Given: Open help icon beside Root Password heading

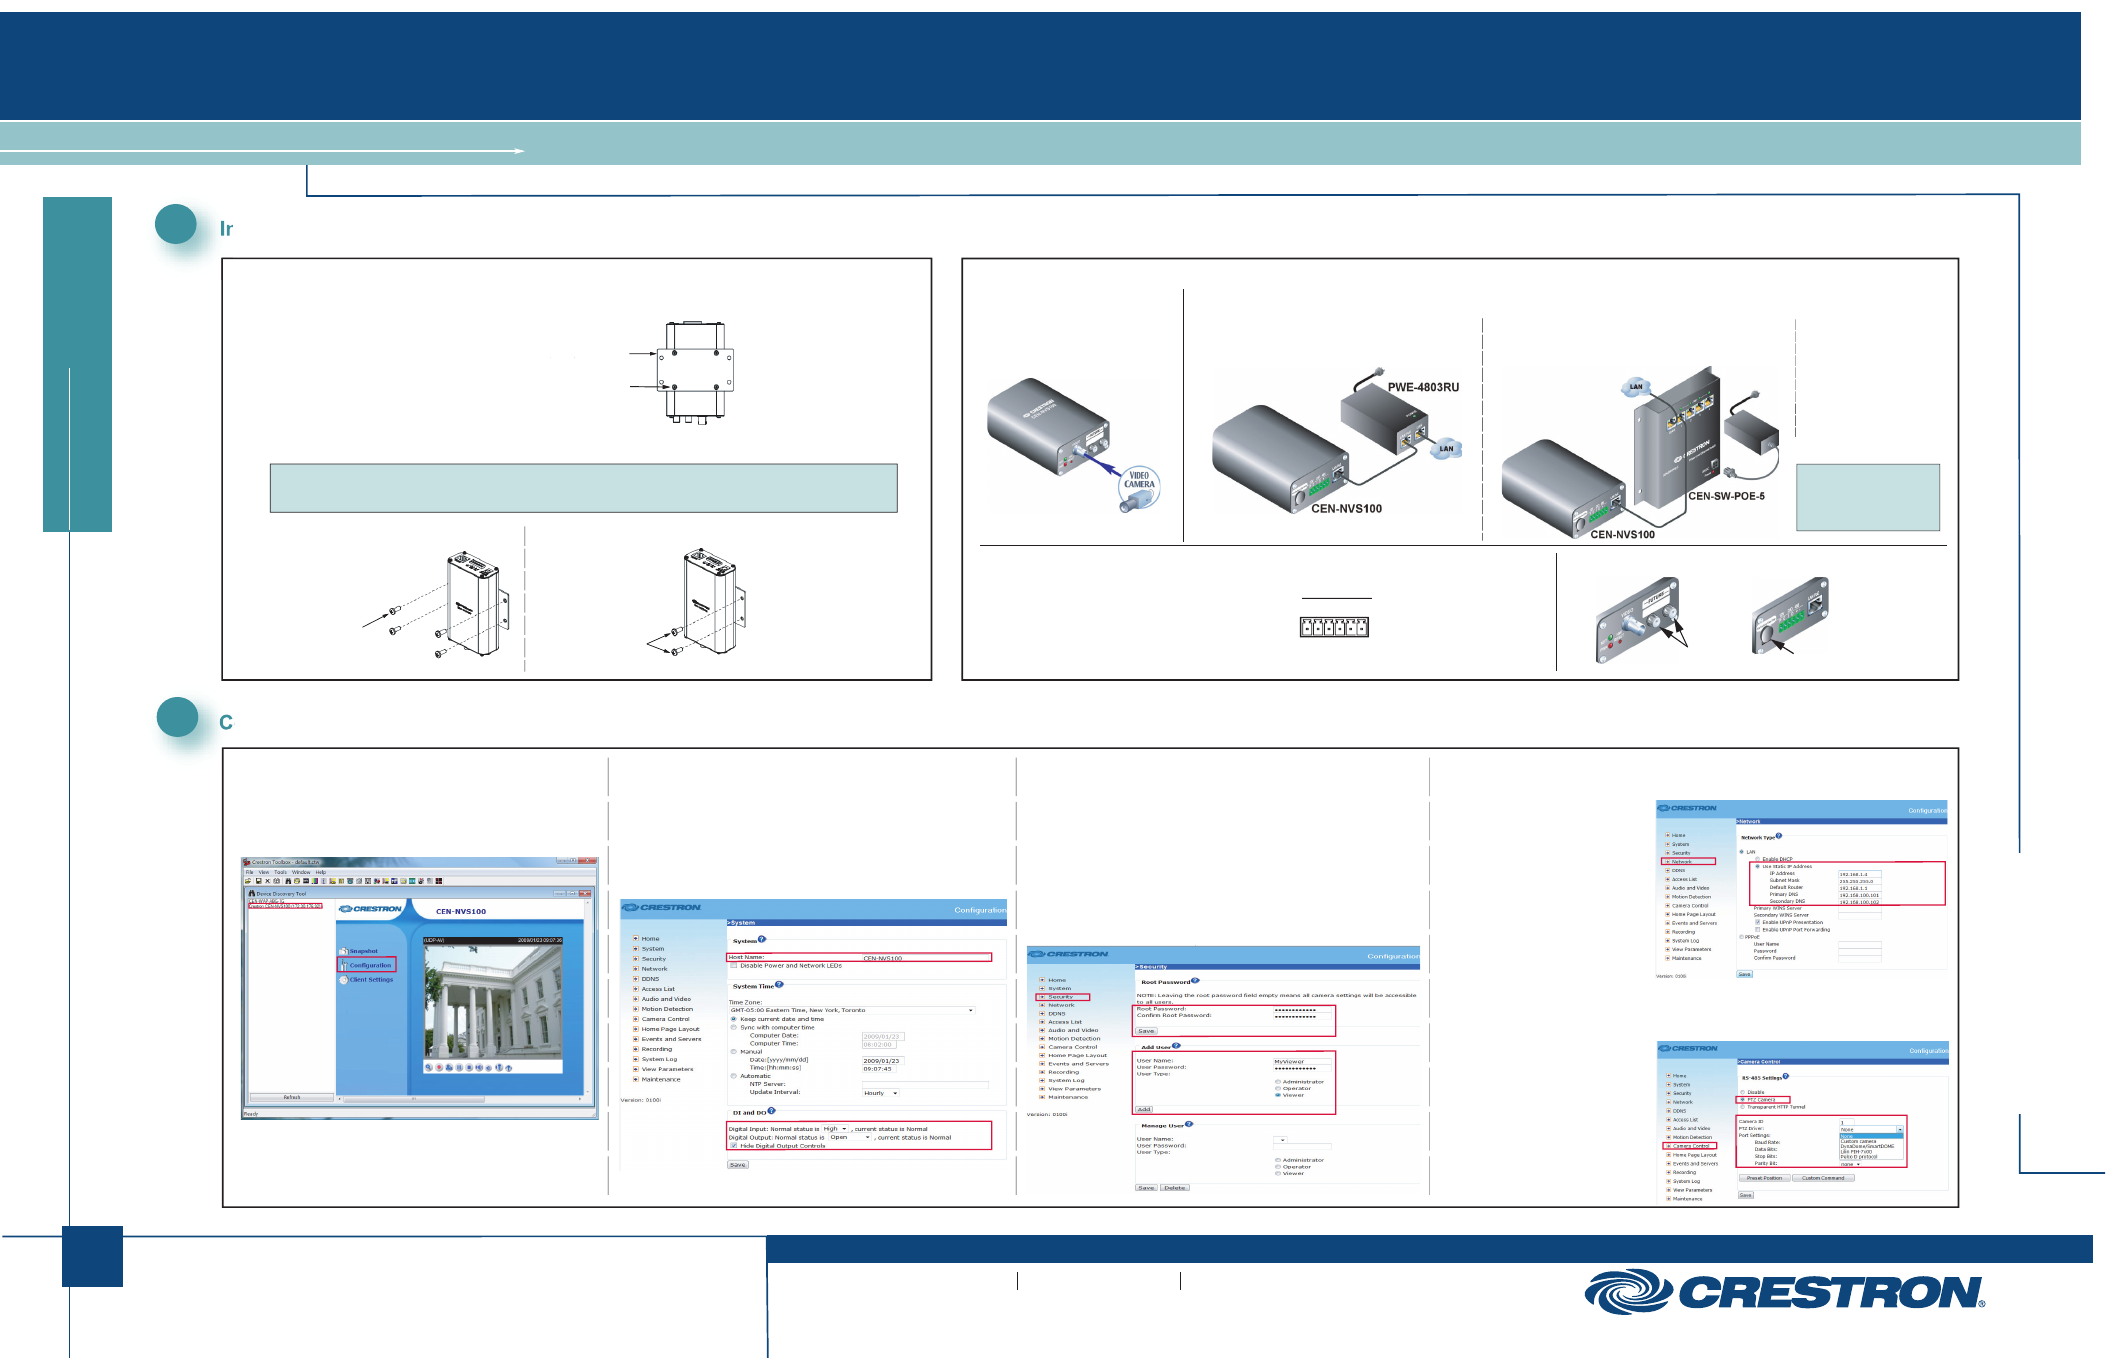Looking at the screenshot, I should [1195, 980].
